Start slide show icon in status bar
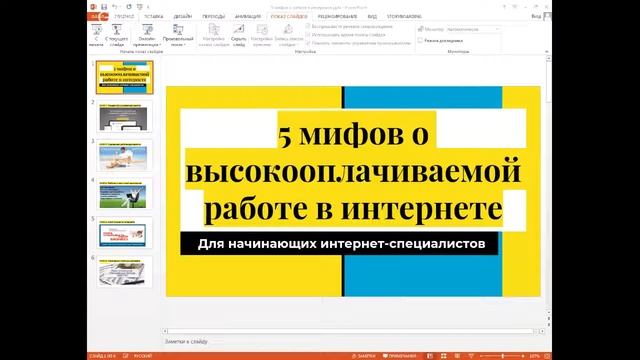Viewport: 640px width, 360px height. [471, 356]
